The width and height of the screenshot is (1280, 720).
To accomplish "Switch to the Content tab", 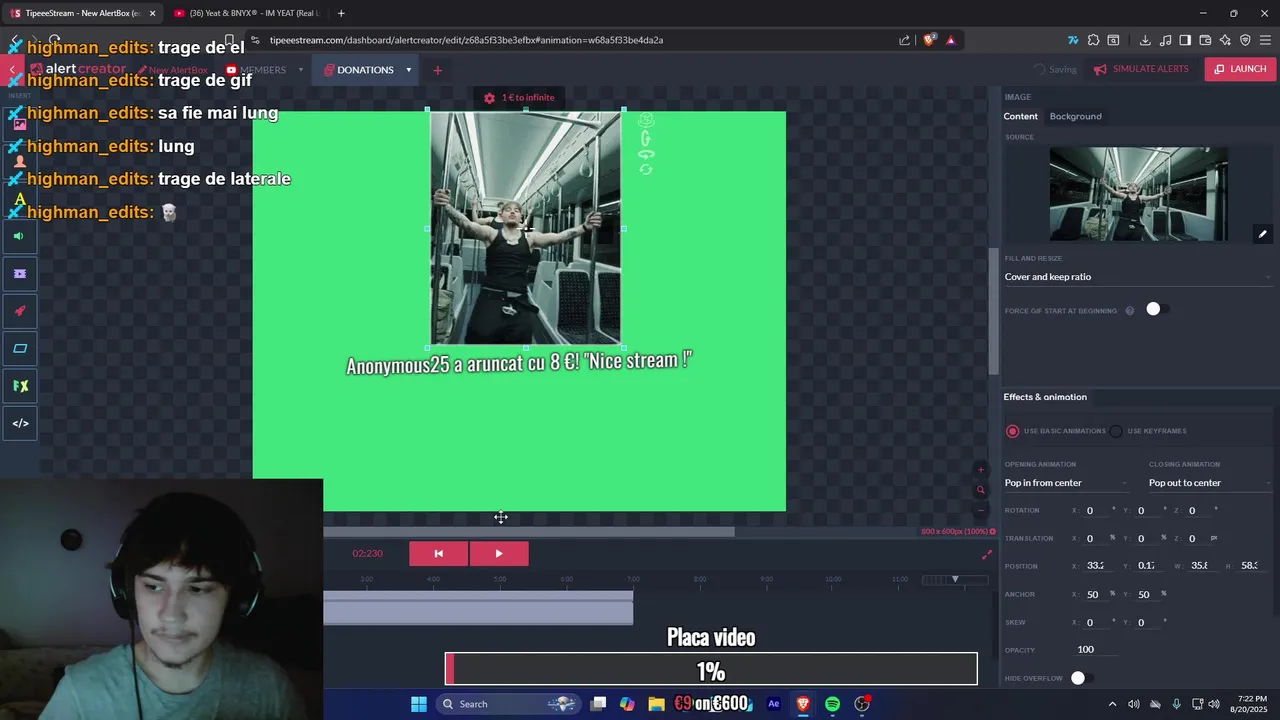I will coord(1020,117).
